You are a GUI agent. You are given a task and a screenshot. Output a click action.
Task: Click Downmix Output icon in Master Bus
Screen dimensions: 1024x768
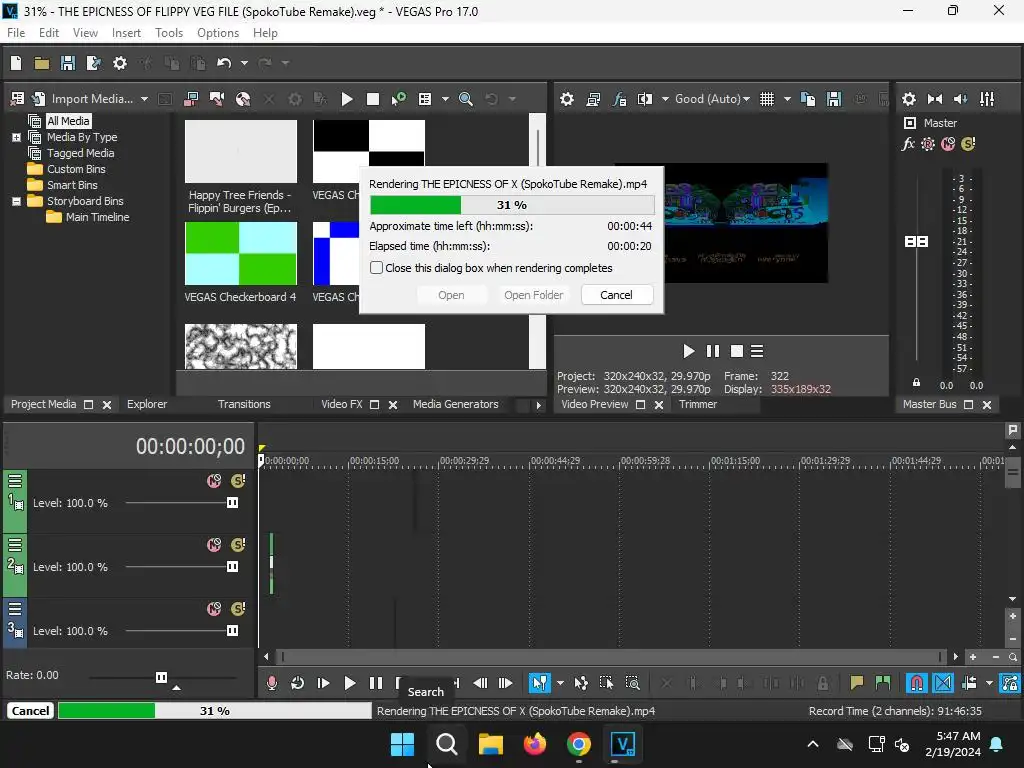[x=935, y=99]
